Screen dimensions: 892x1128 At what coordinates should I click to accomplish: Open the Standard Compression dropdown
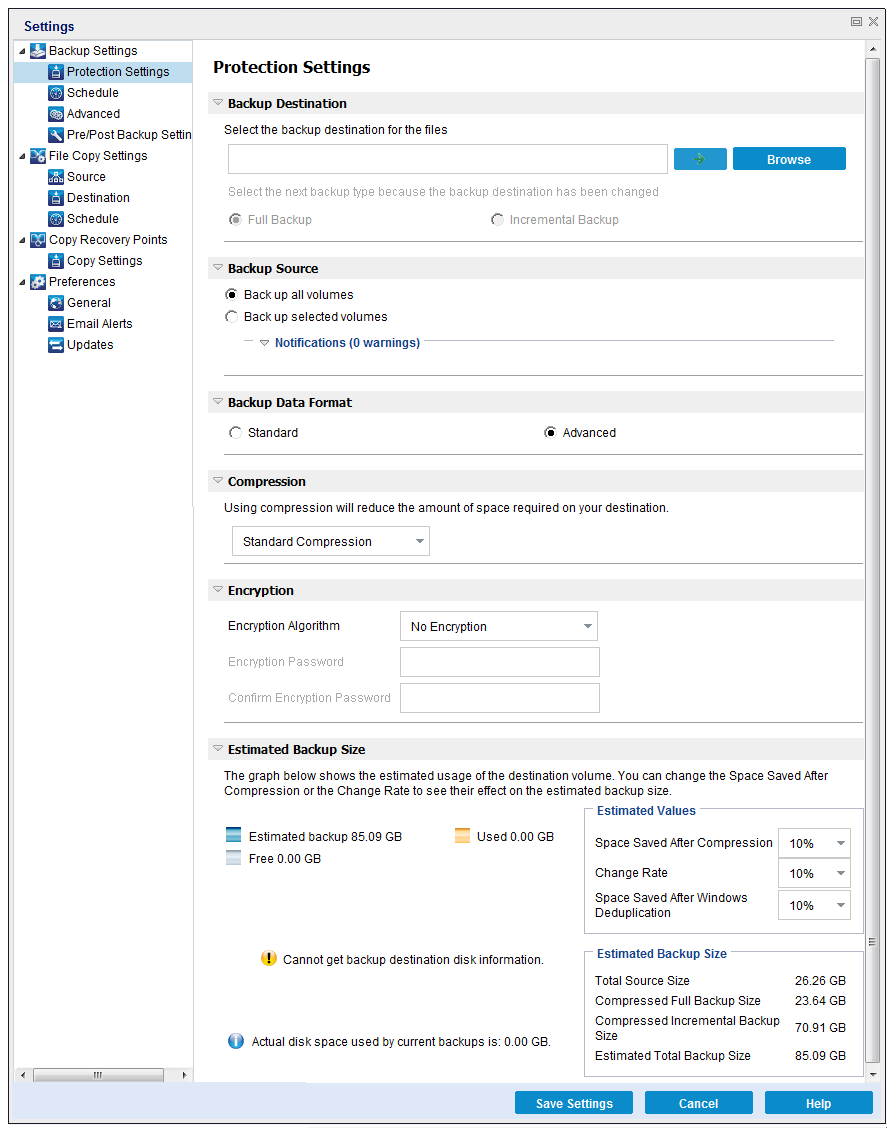[x=330, y=541]
